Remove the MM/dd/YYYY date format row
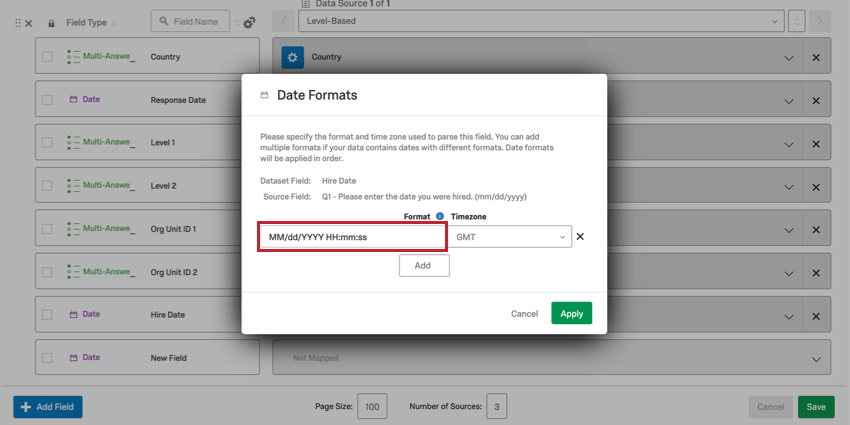 [580, 236]
